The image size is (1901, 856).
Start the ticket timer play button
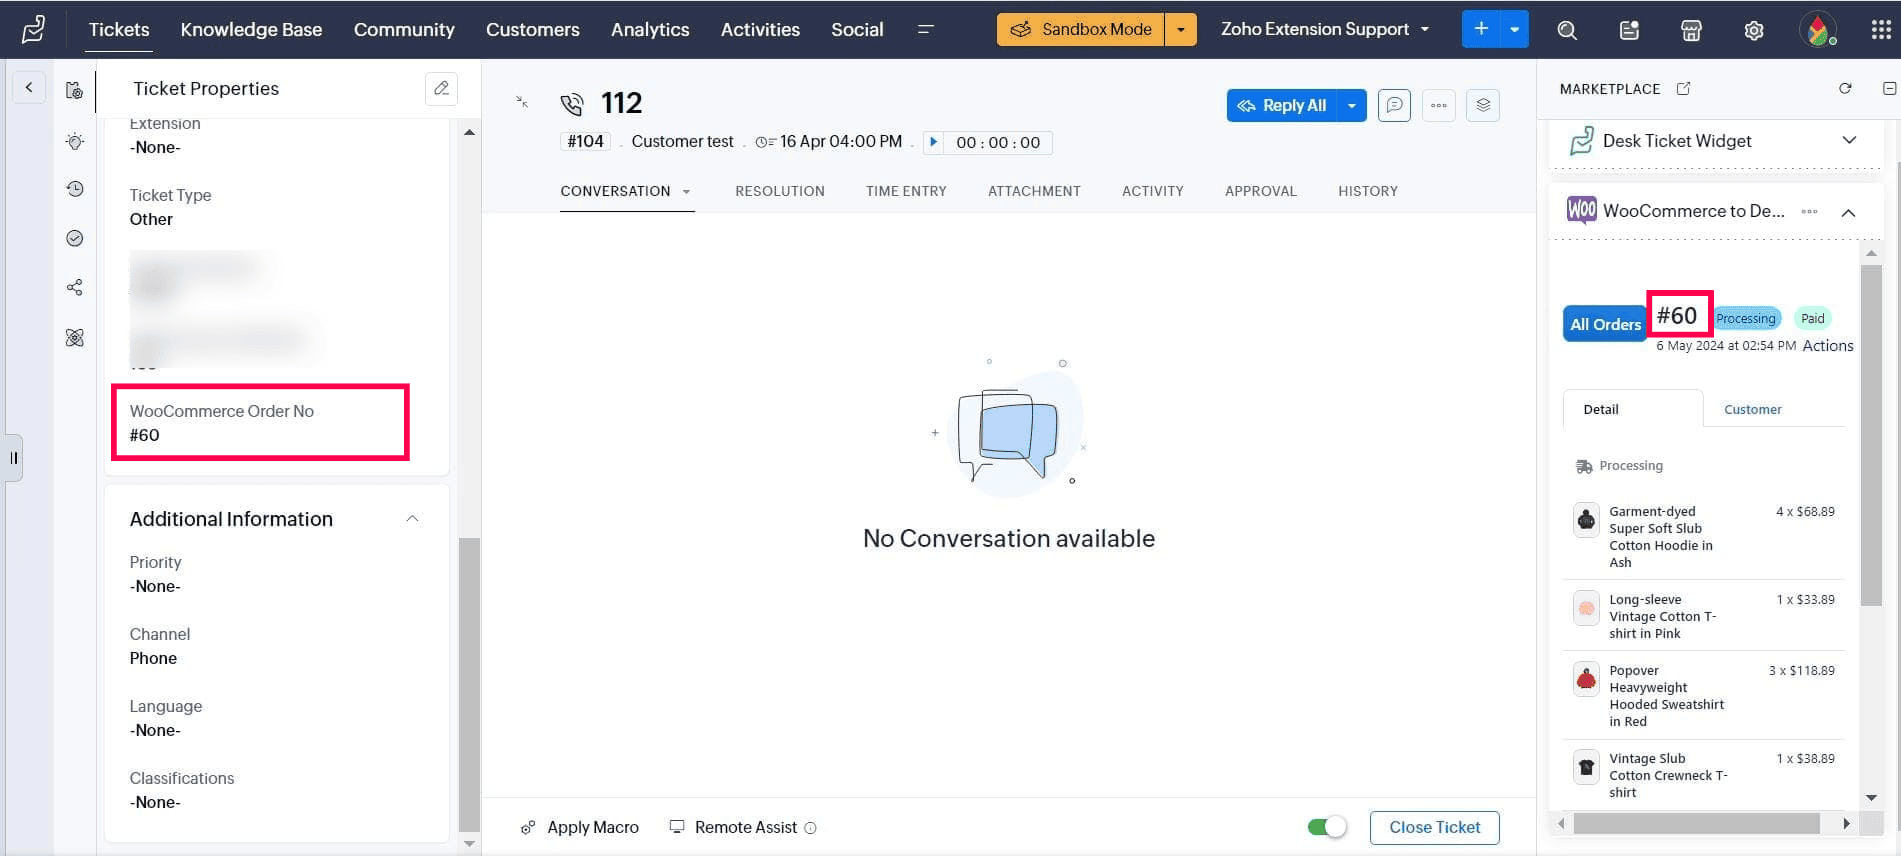933,142
